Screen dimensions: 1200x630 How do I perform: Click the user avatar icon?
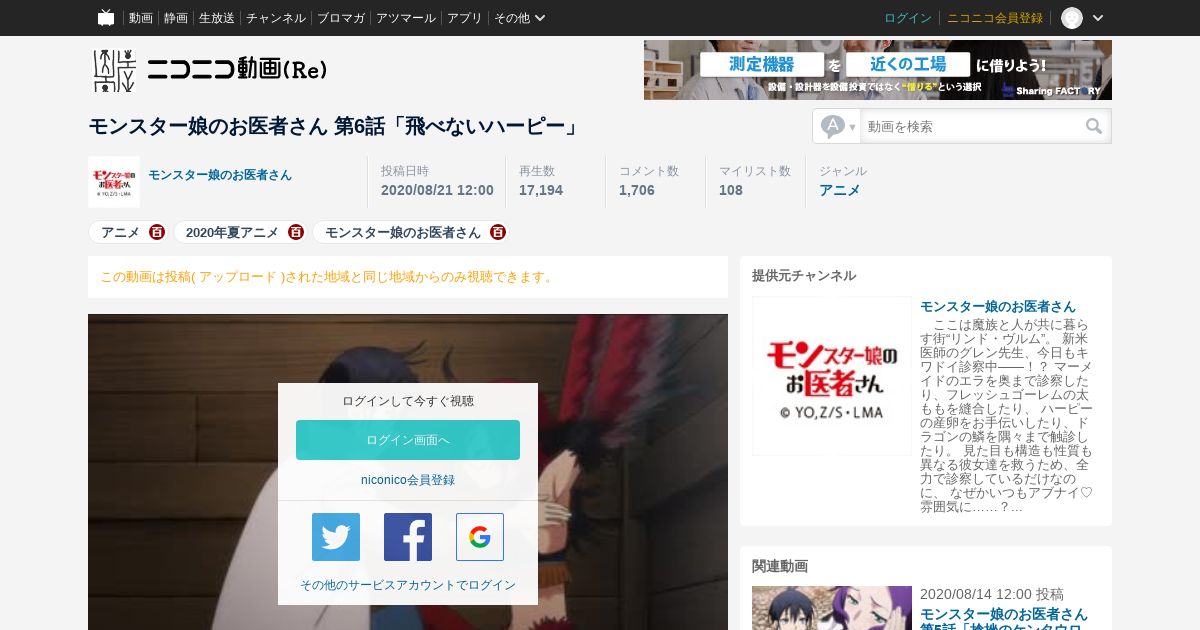[x=1072, y=18]
